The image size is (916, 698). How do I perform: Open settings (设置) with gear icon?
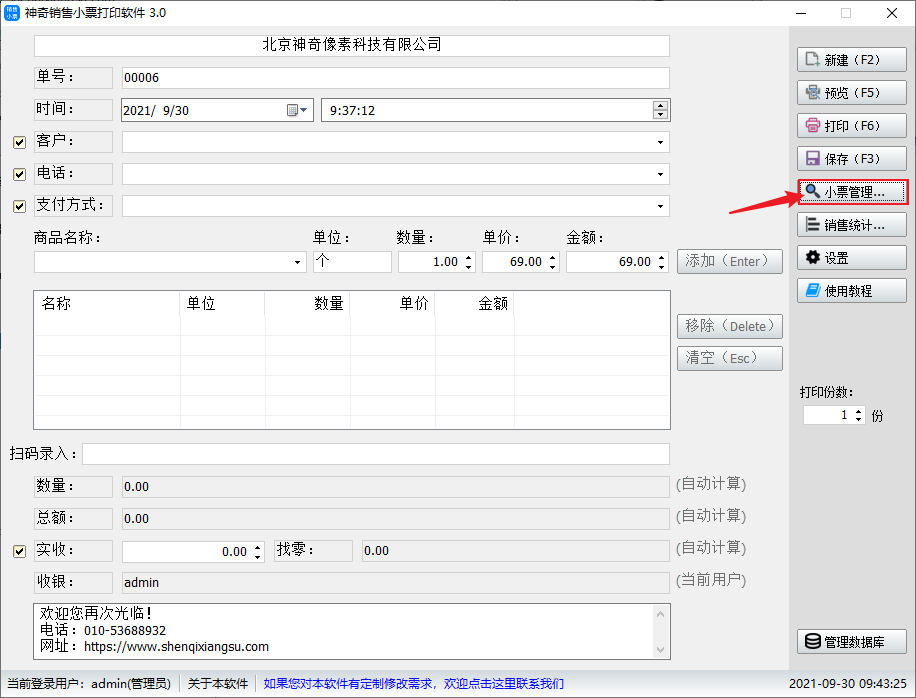(x=851, y=258)
